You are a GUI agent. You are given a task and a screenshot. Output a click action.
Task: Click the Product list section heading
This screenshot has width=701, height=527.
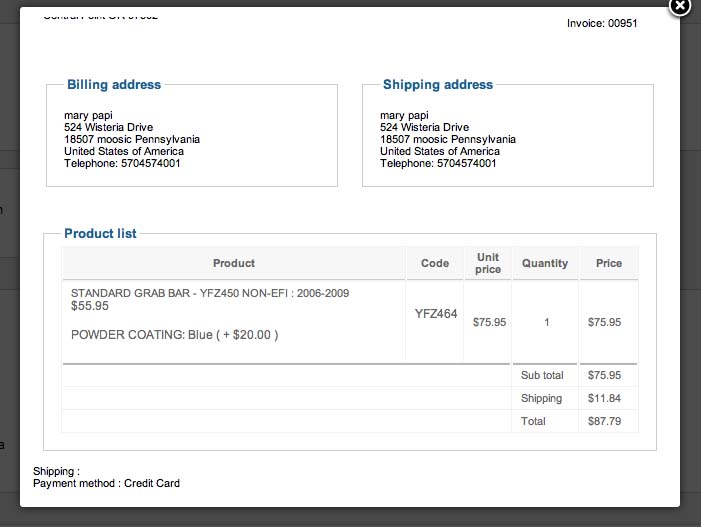[x=100, y=234]
